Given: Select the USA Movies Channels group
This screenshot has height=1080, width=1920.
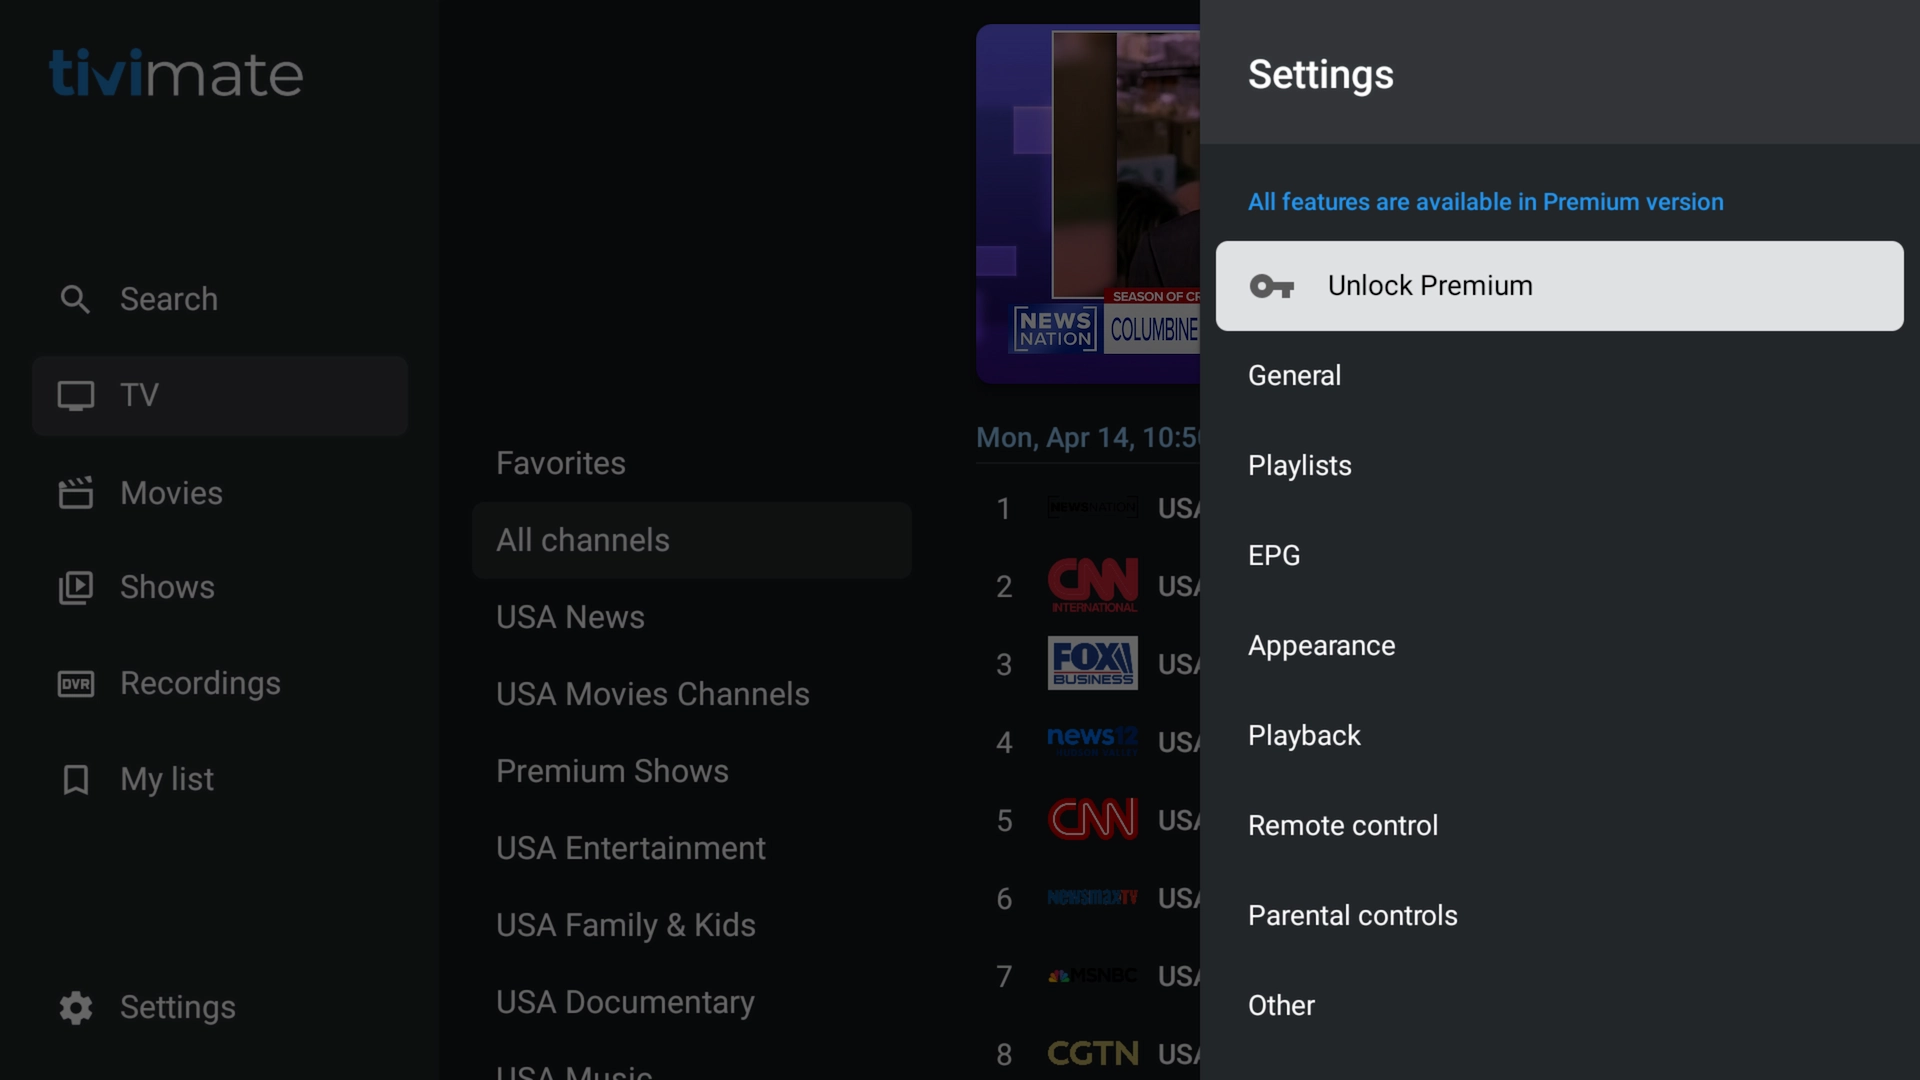Looking at the screenshot, I should tap(691, 694).
